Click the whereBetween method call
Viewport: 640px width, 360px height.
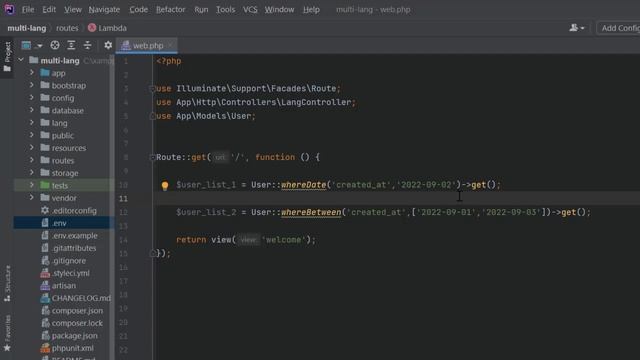(x=311, y=212)
